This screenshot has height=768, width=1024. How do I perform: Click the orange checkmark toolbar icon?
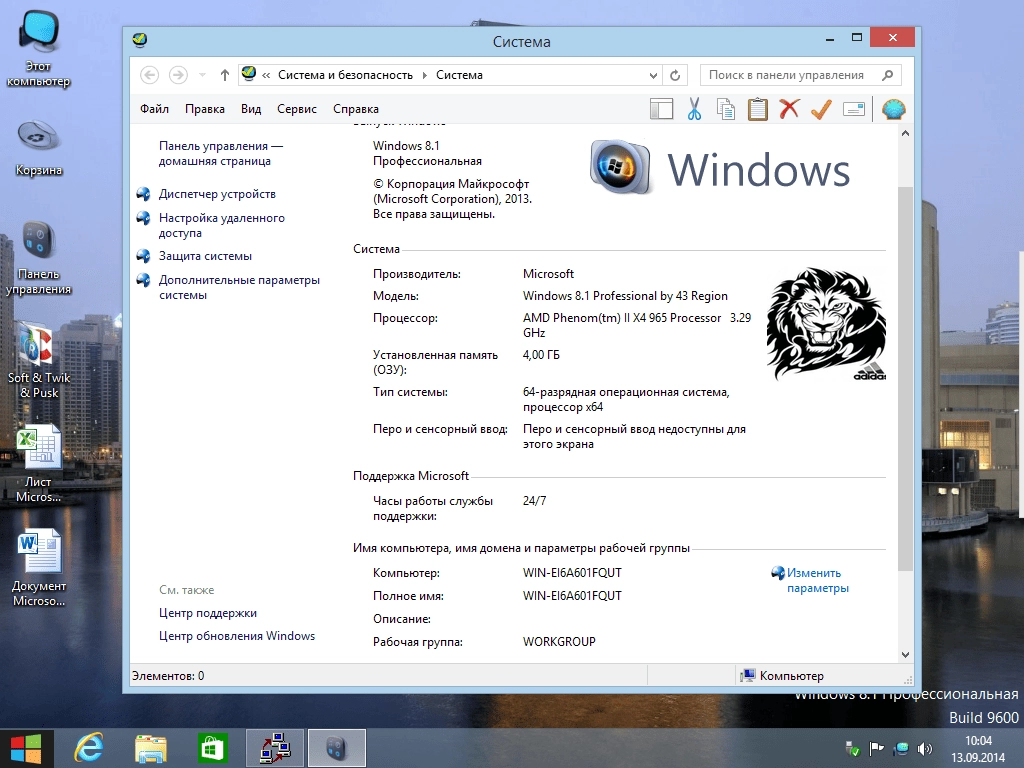point(821,109)
